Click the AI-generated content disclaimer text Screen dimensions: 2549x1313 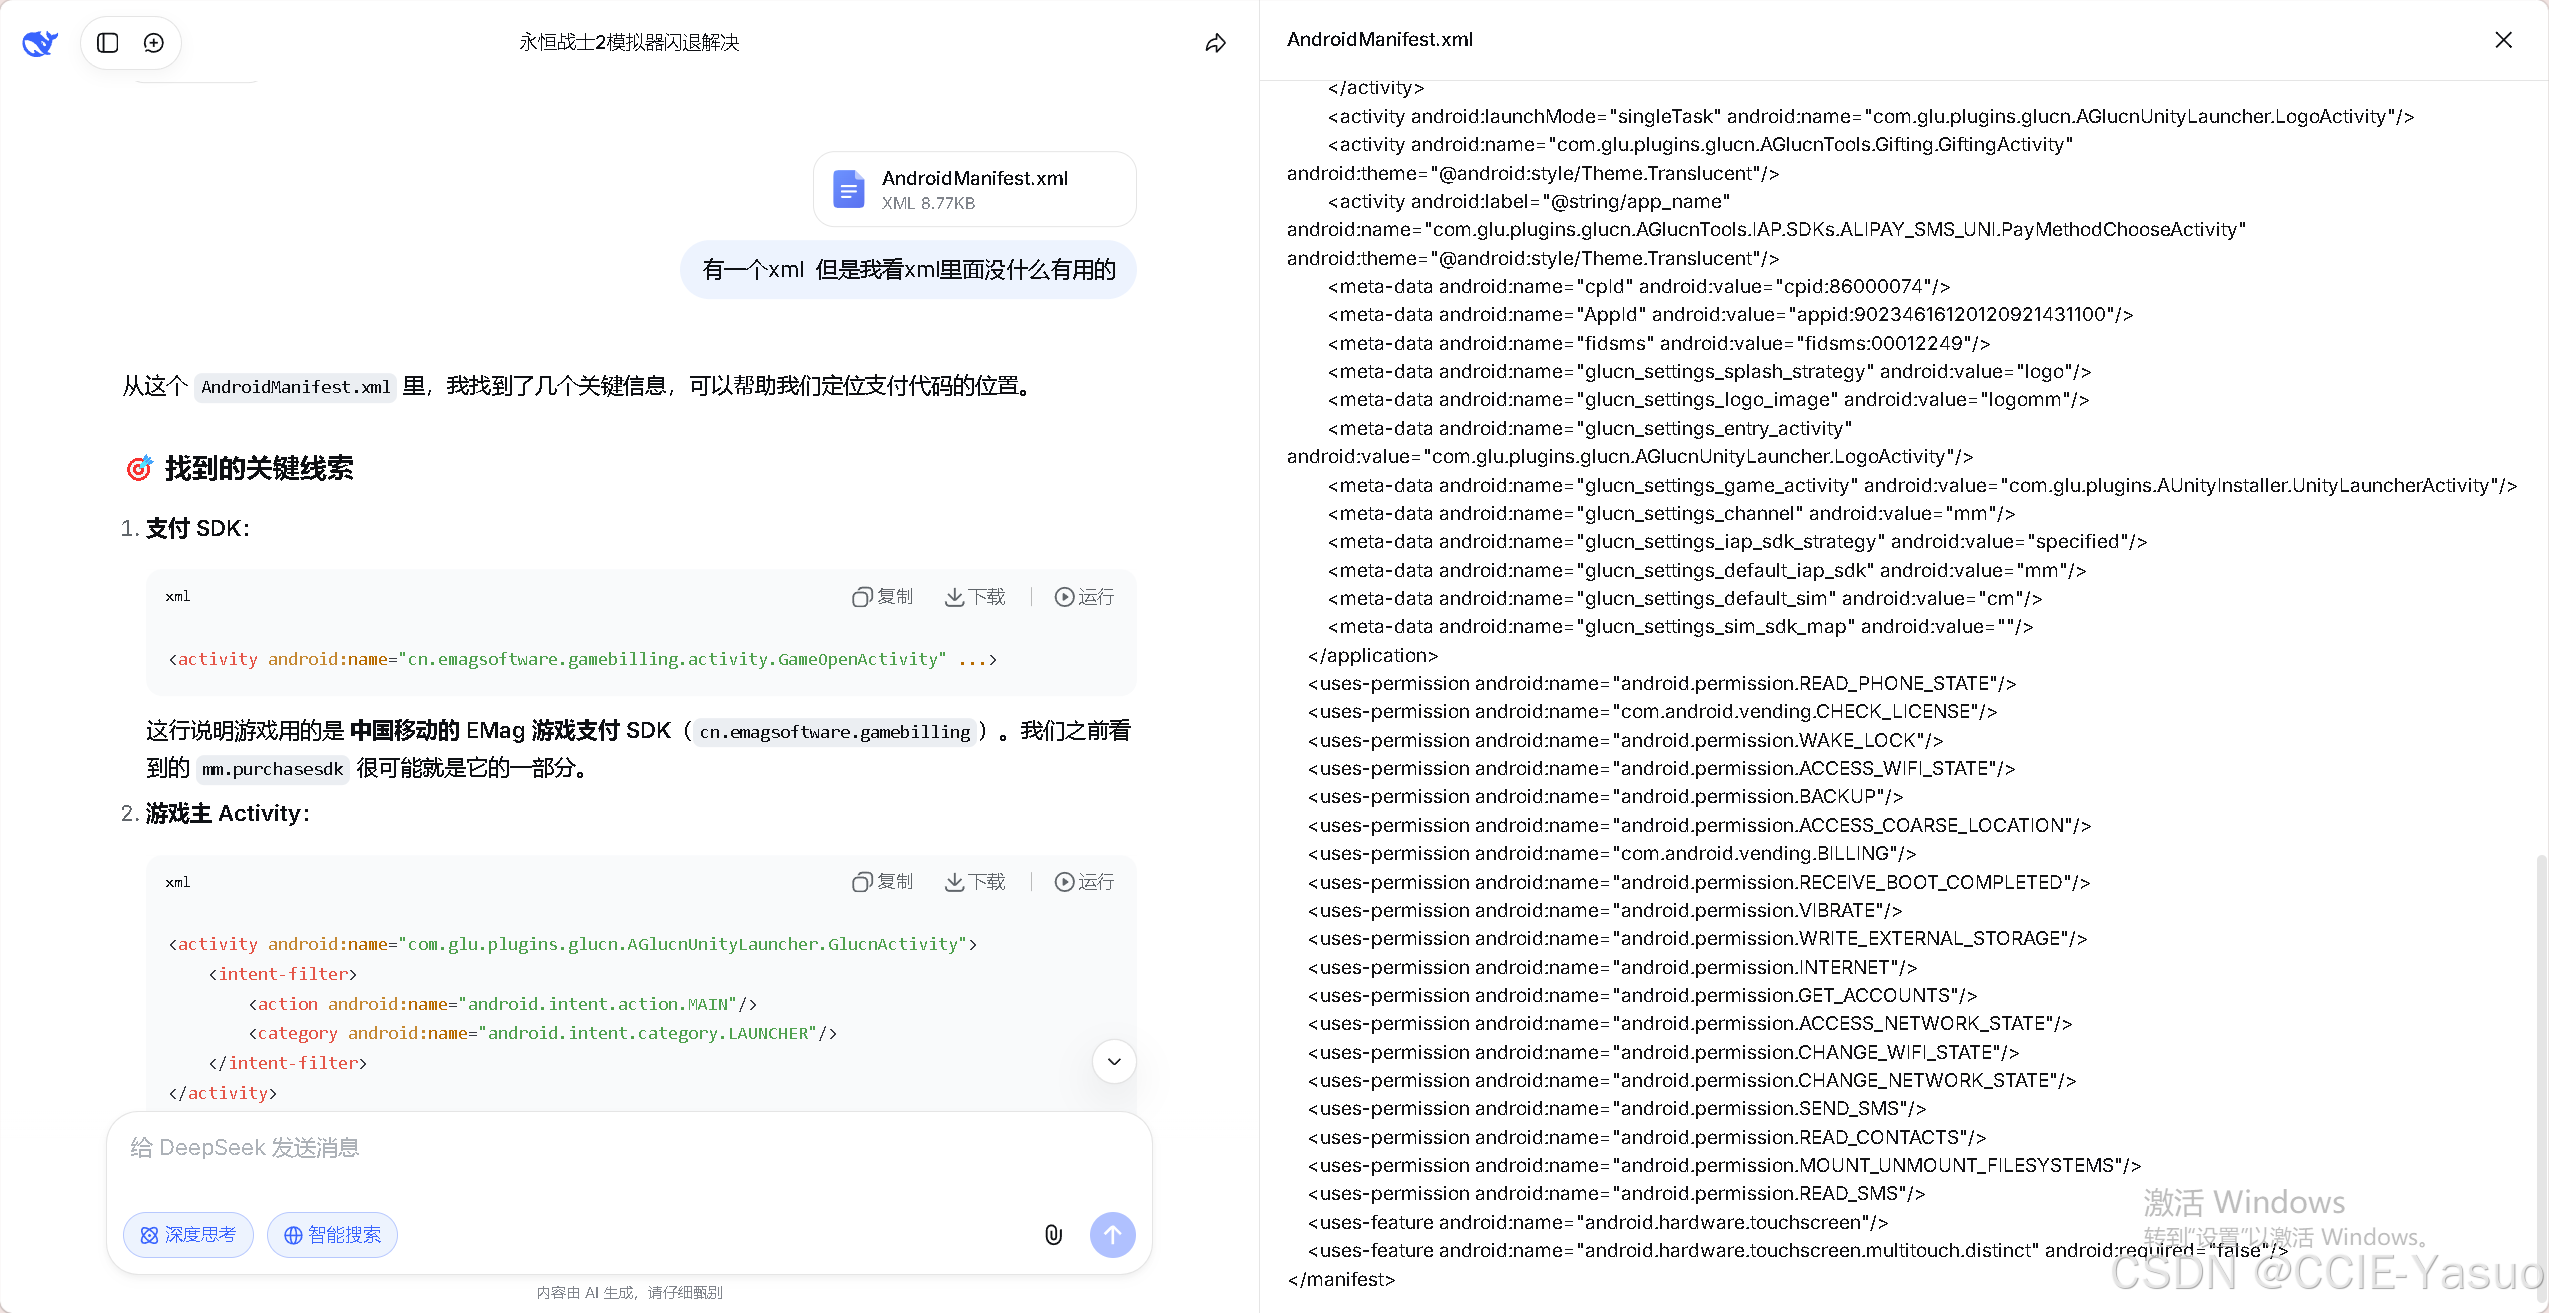(629, 1293)
